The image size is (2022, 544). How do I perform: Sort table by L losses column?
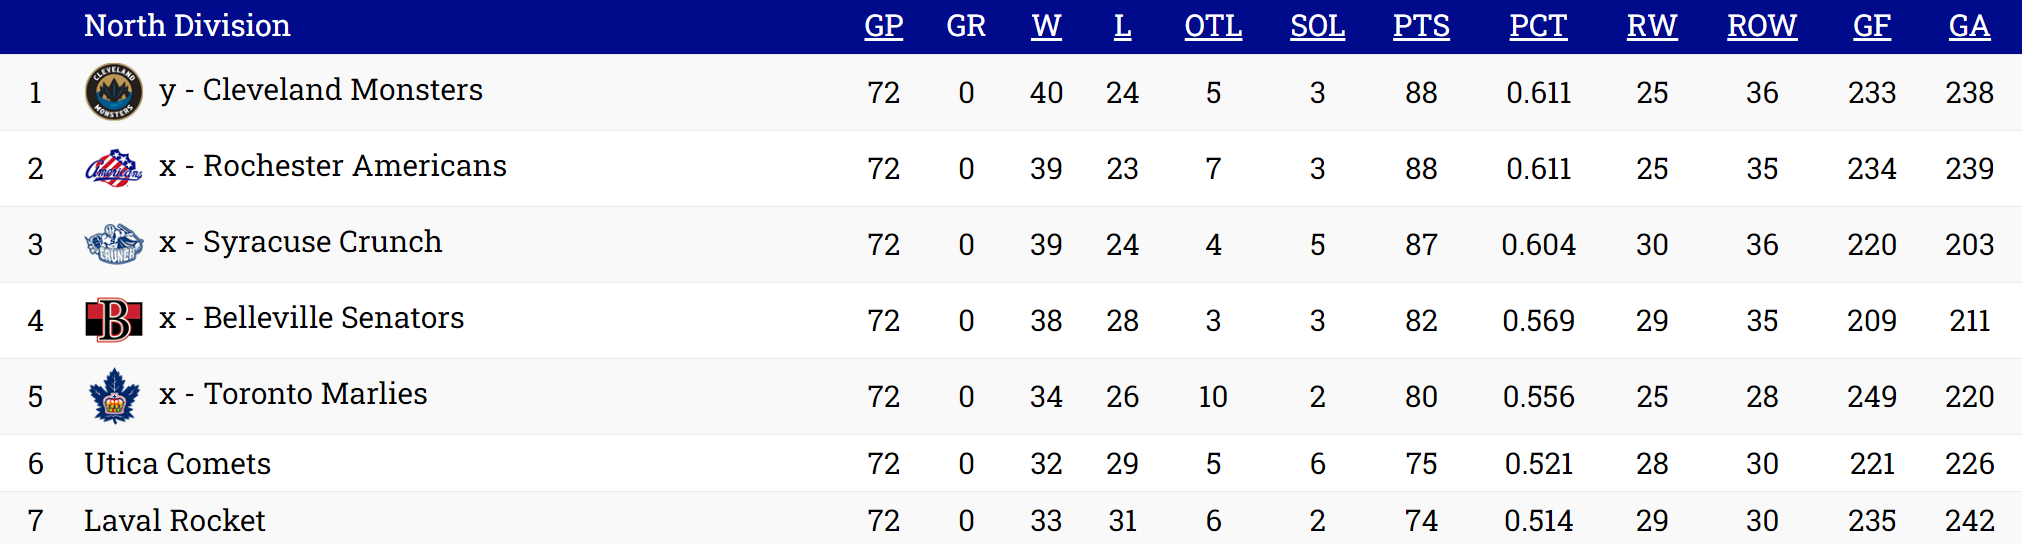(1122, 26)
